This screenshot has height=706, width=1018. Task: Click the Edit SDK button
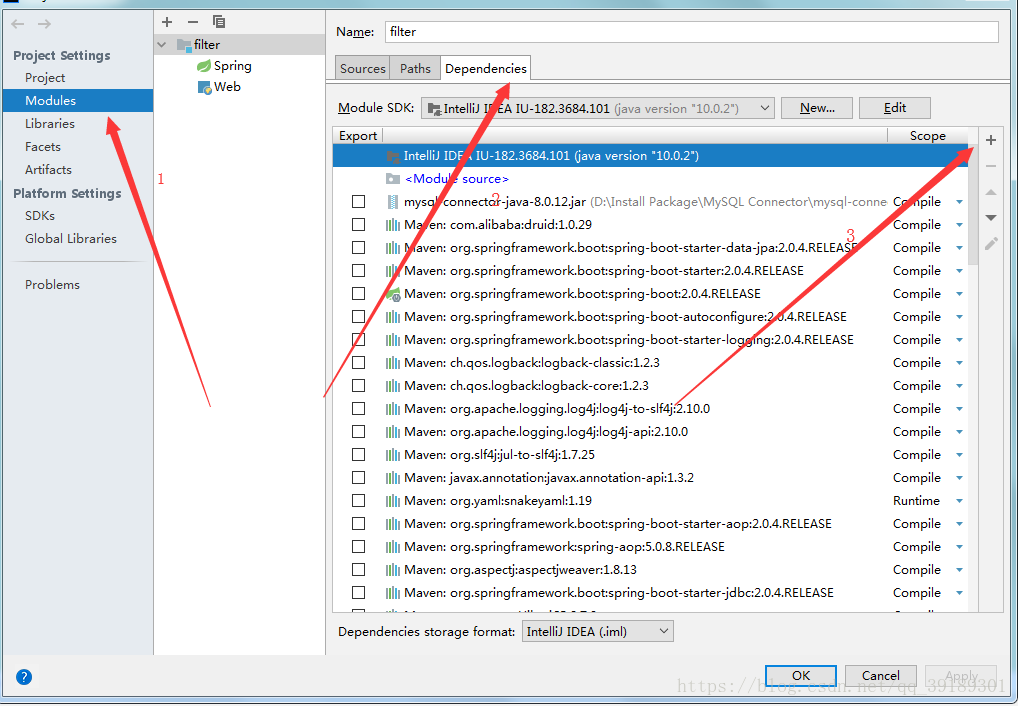[895, 108]
